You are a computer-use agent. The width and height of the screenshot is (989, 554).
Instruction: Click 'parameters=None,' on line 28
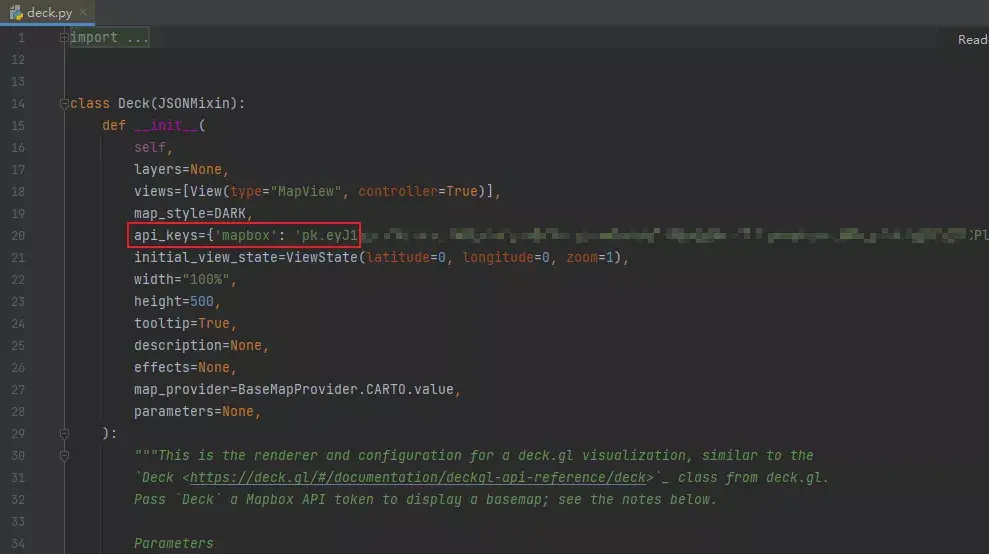tap(197, 411)
